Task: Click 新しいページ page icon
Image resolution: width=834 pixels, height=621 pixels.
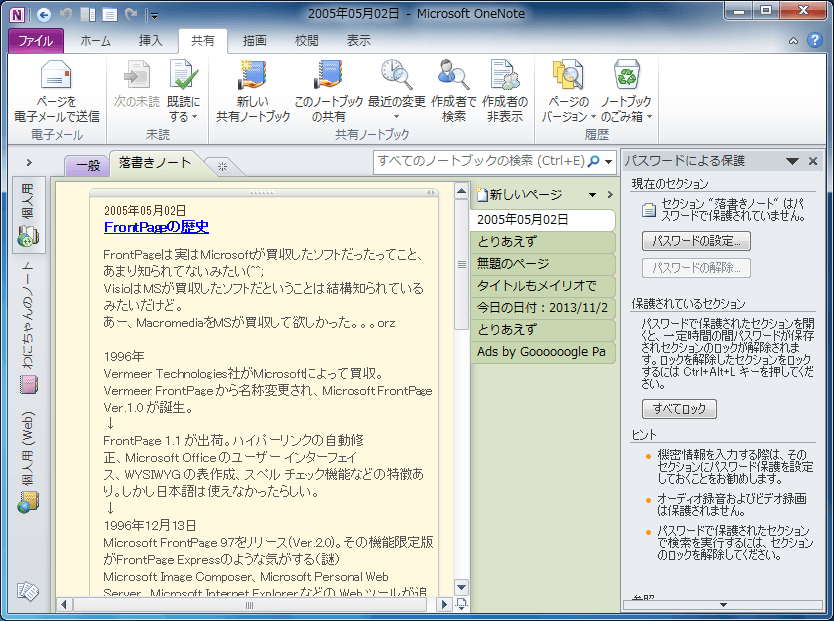Action: coord(482,195)
